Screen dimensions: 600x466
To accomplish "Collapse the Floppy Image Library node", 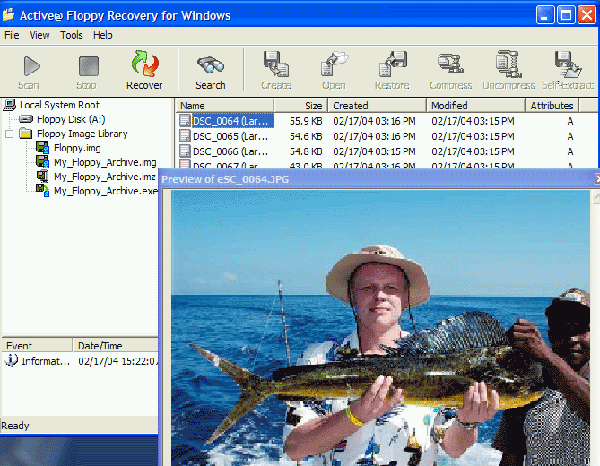I will (9, 134).
